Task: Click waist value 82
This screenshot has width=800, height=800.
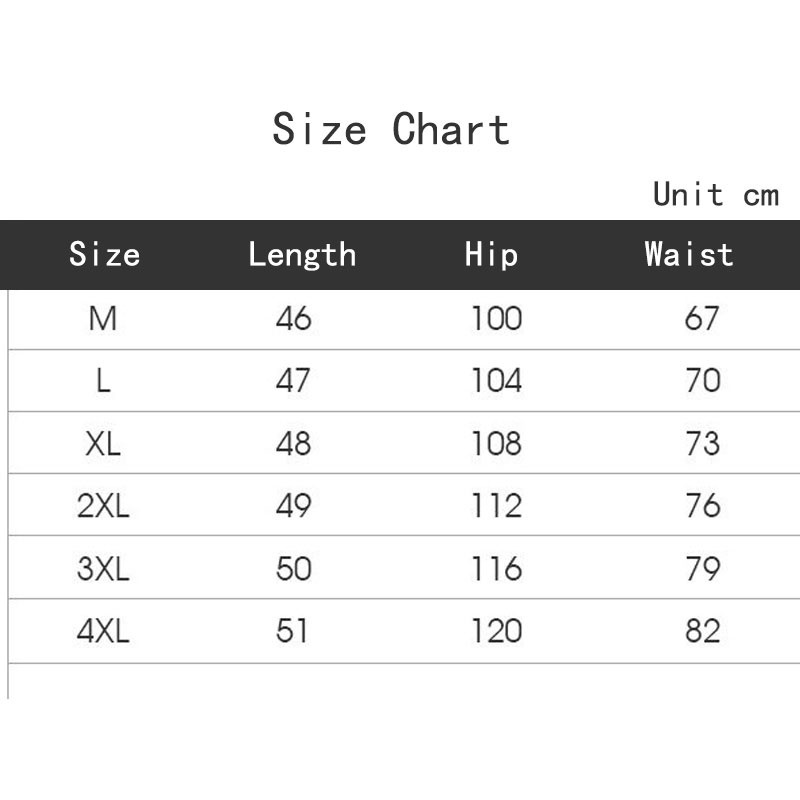Action: point(702,631)
